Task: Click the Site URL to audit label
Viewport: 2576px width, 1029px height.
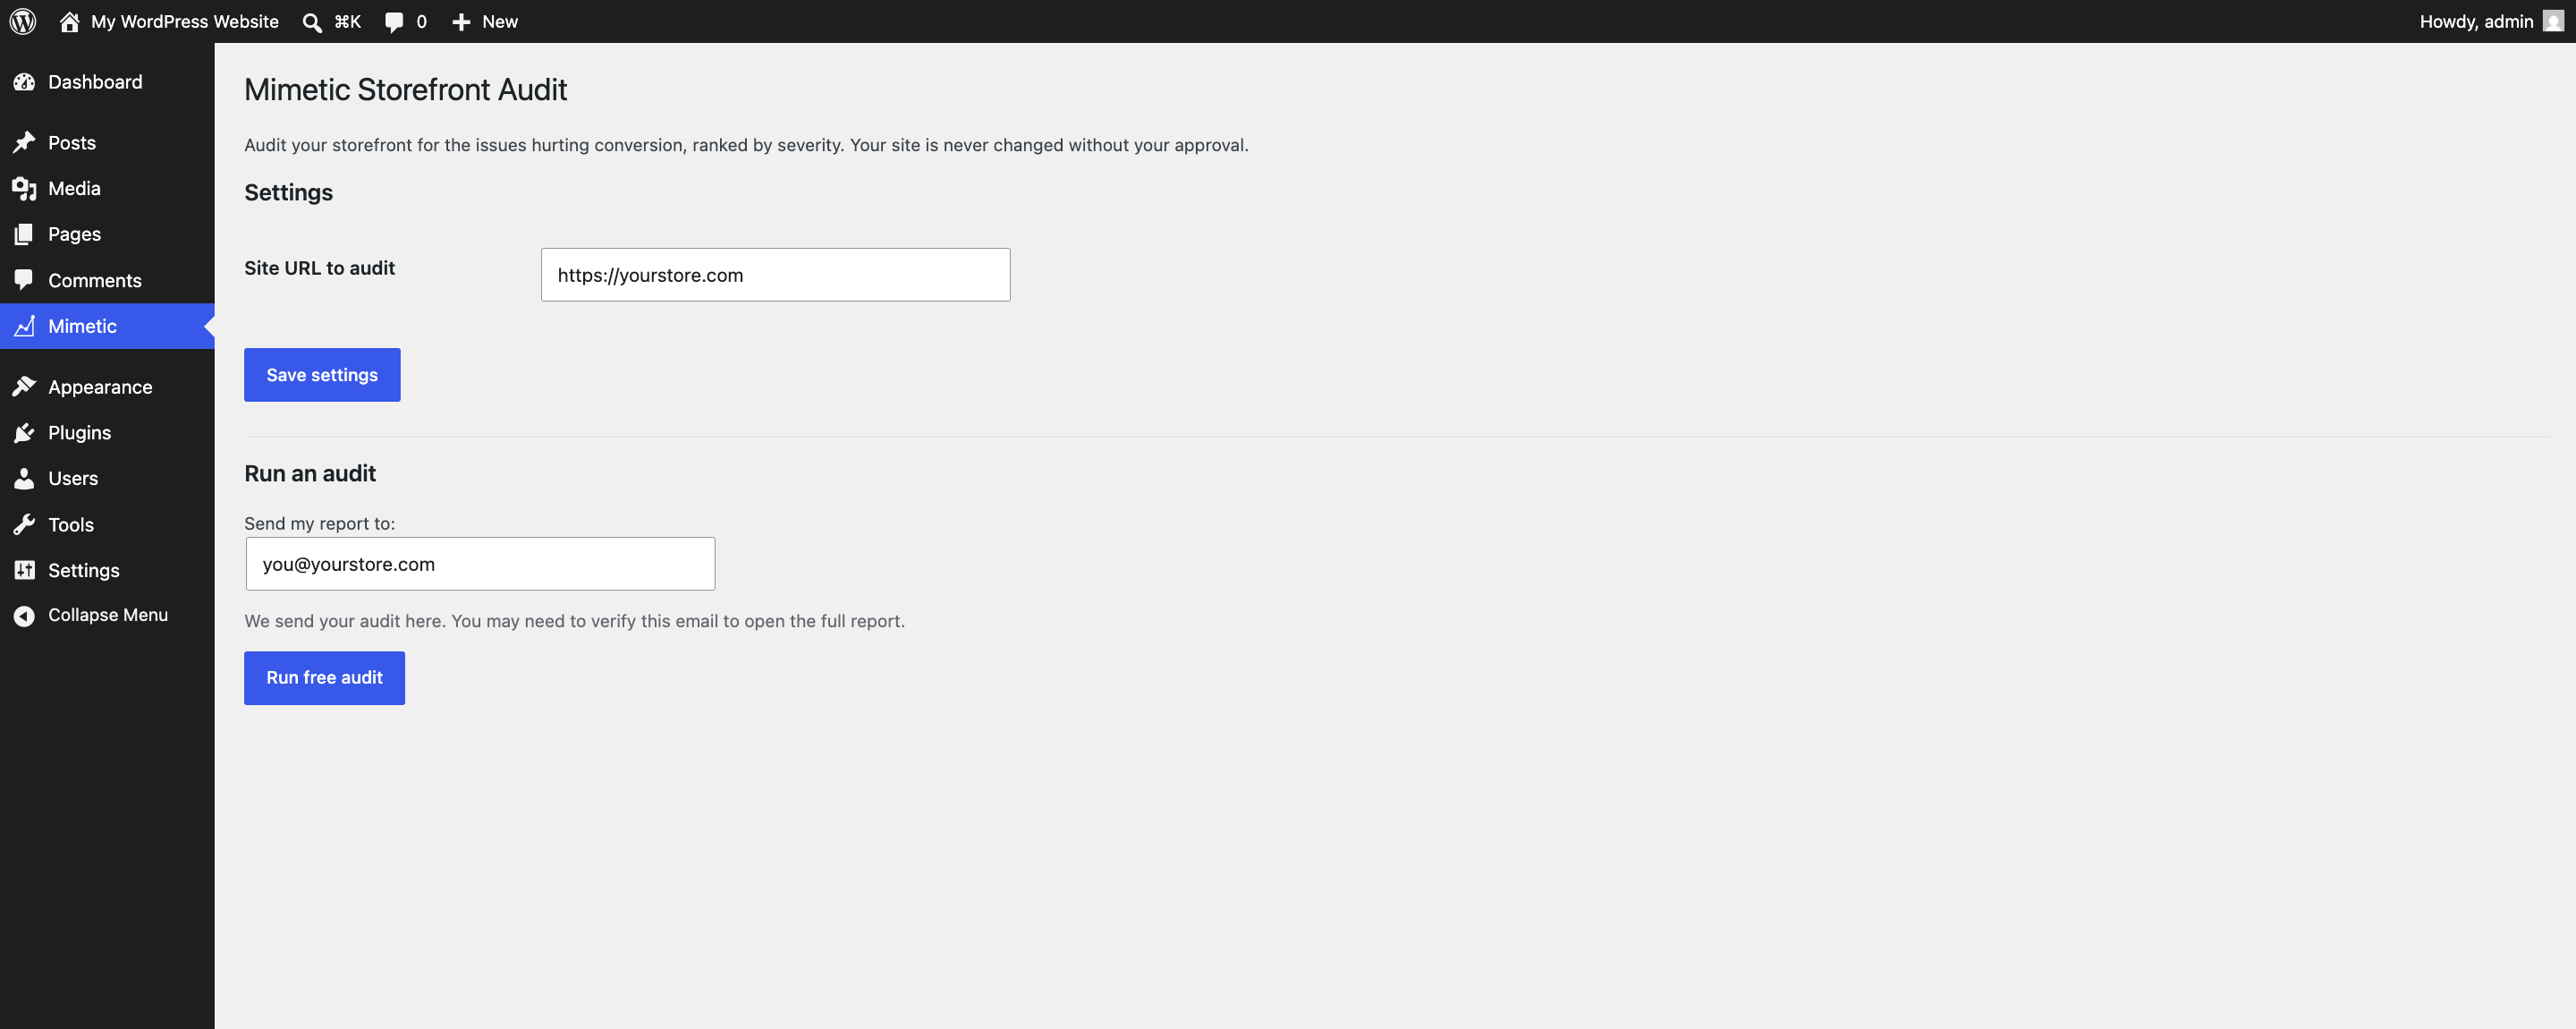Action: pos(319,268)
